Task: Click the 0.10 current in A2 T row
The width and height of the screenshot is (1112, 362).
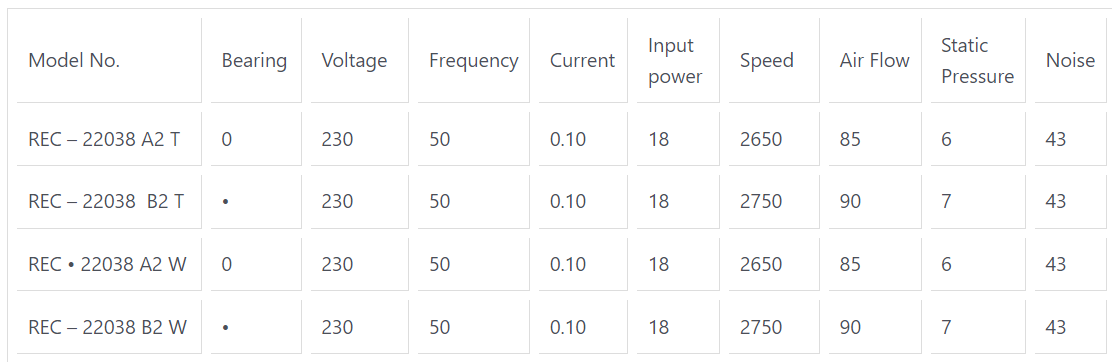Action: pyautogui.click(x=568, y=139)
